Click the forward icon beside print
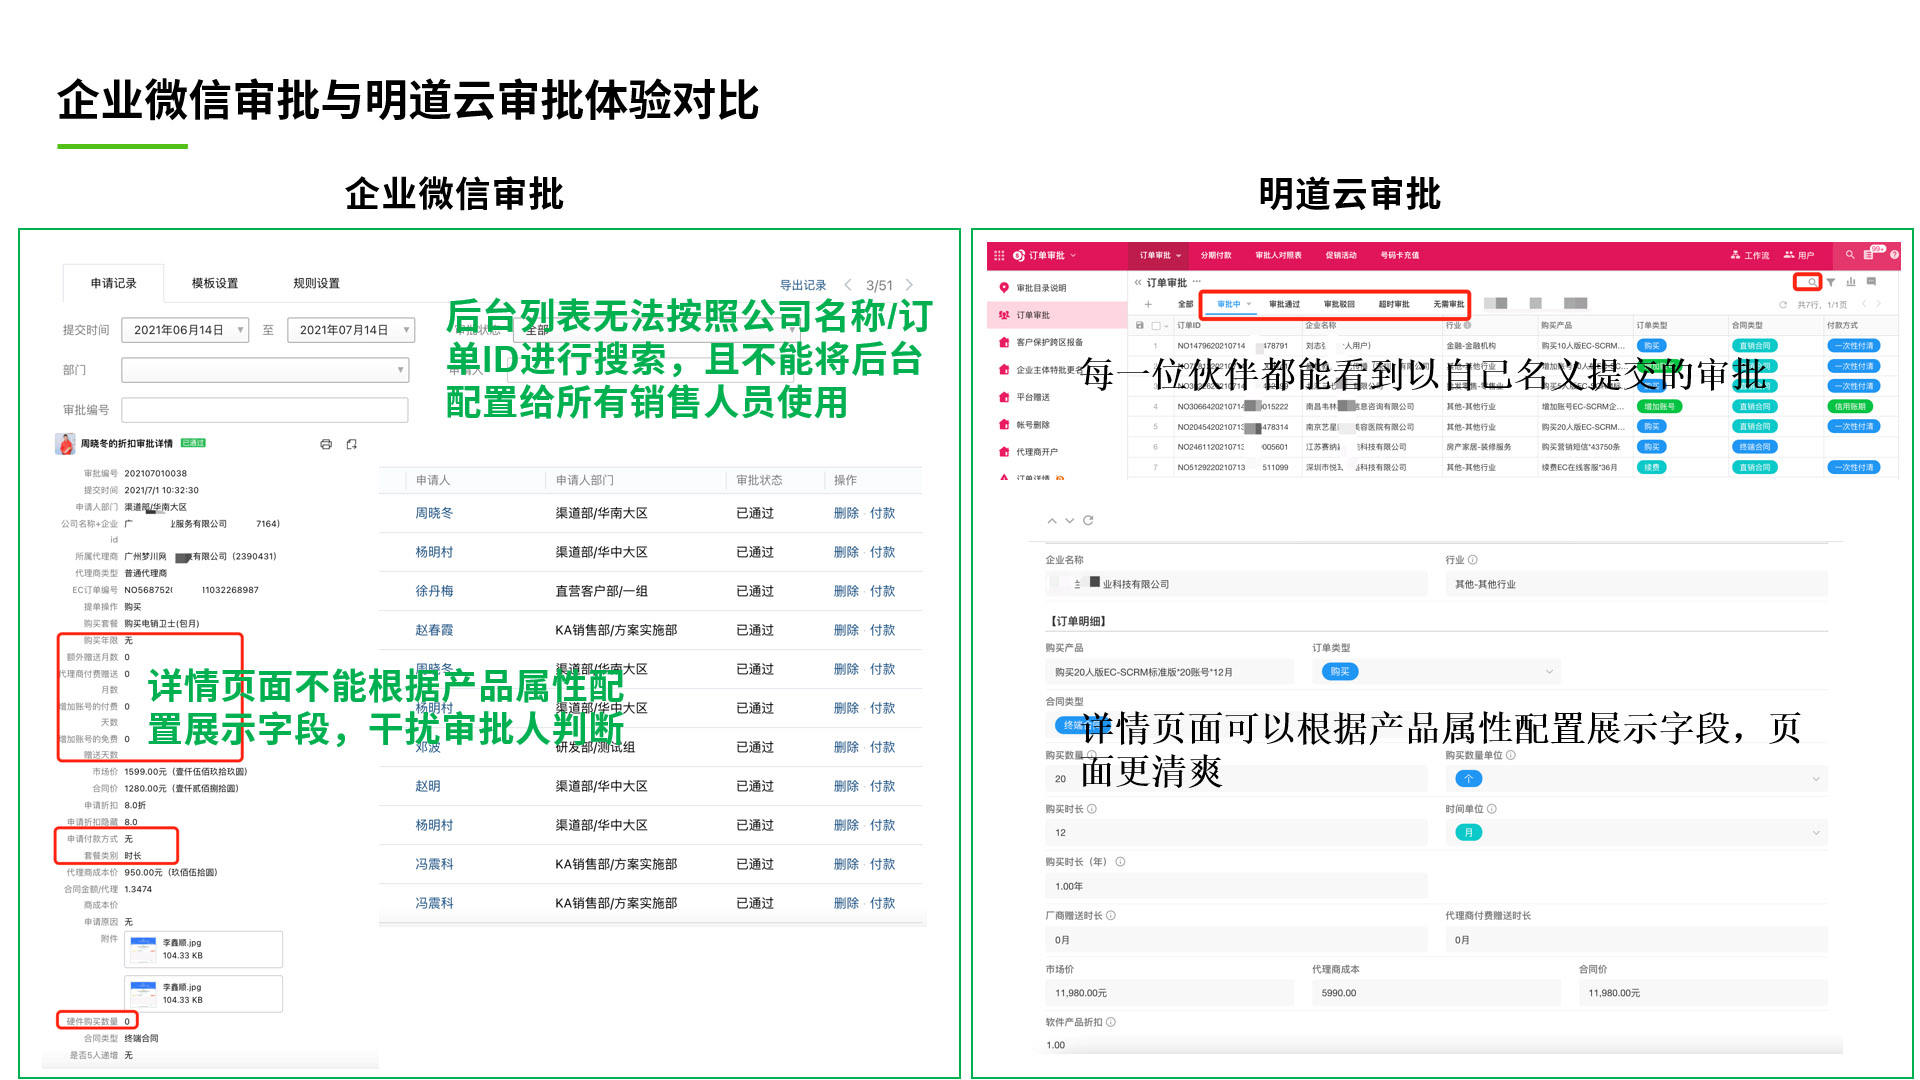This screenshot has height=1080, width=1920. 352,444
